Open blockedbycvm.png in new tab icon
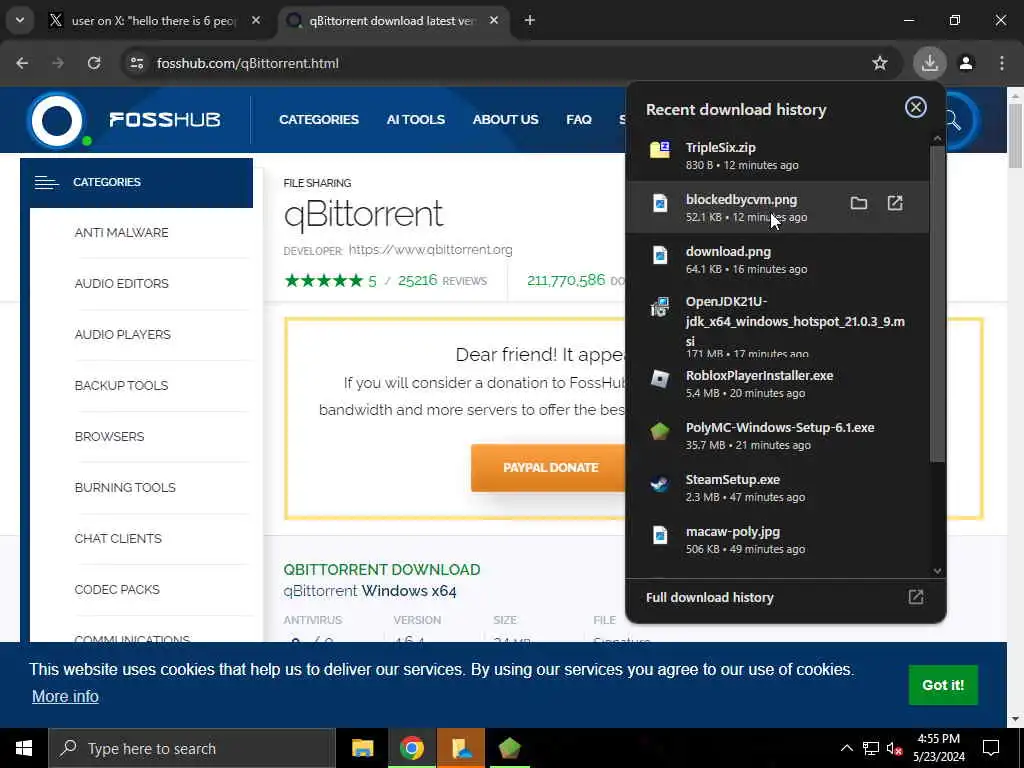1024x768 pixels. (895, 203)
